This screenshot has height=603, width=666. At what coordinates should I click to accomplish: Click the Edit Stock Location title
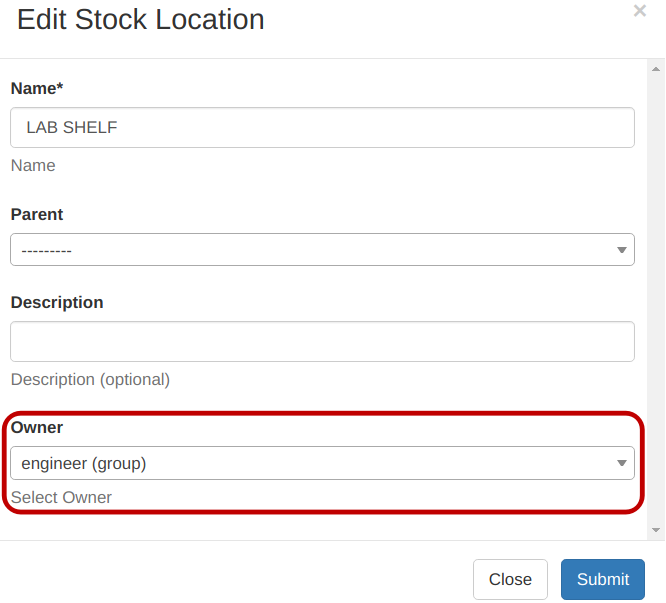[141, 19]
